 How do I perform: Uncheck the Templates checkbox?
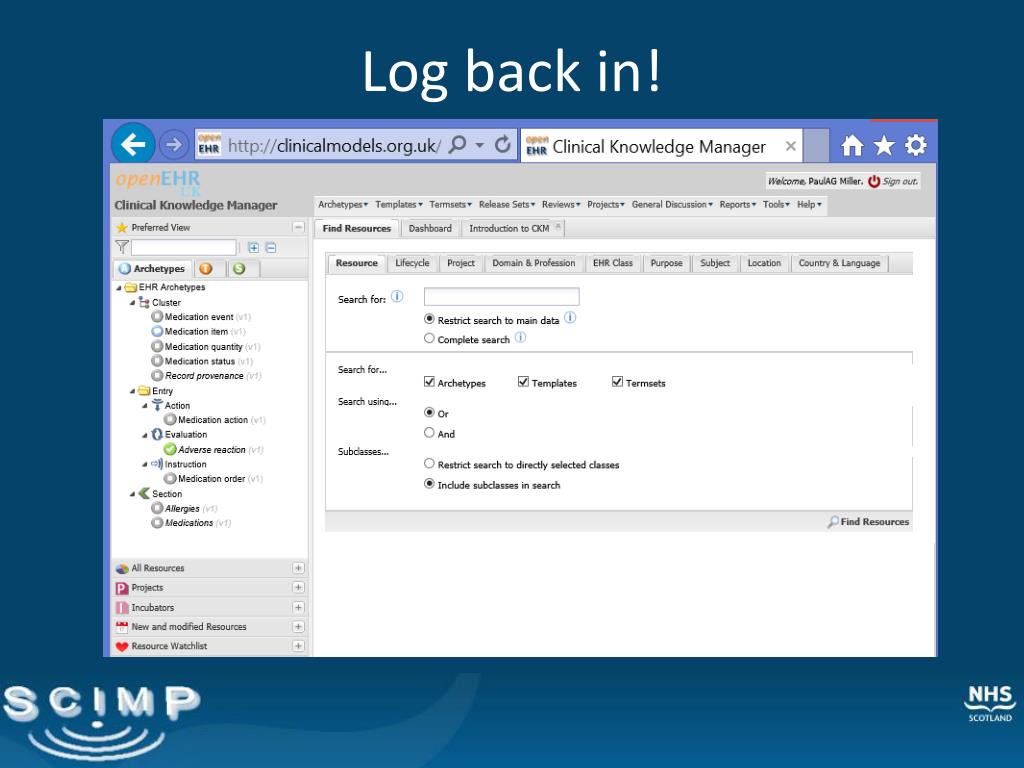click(x=523, y=382)
